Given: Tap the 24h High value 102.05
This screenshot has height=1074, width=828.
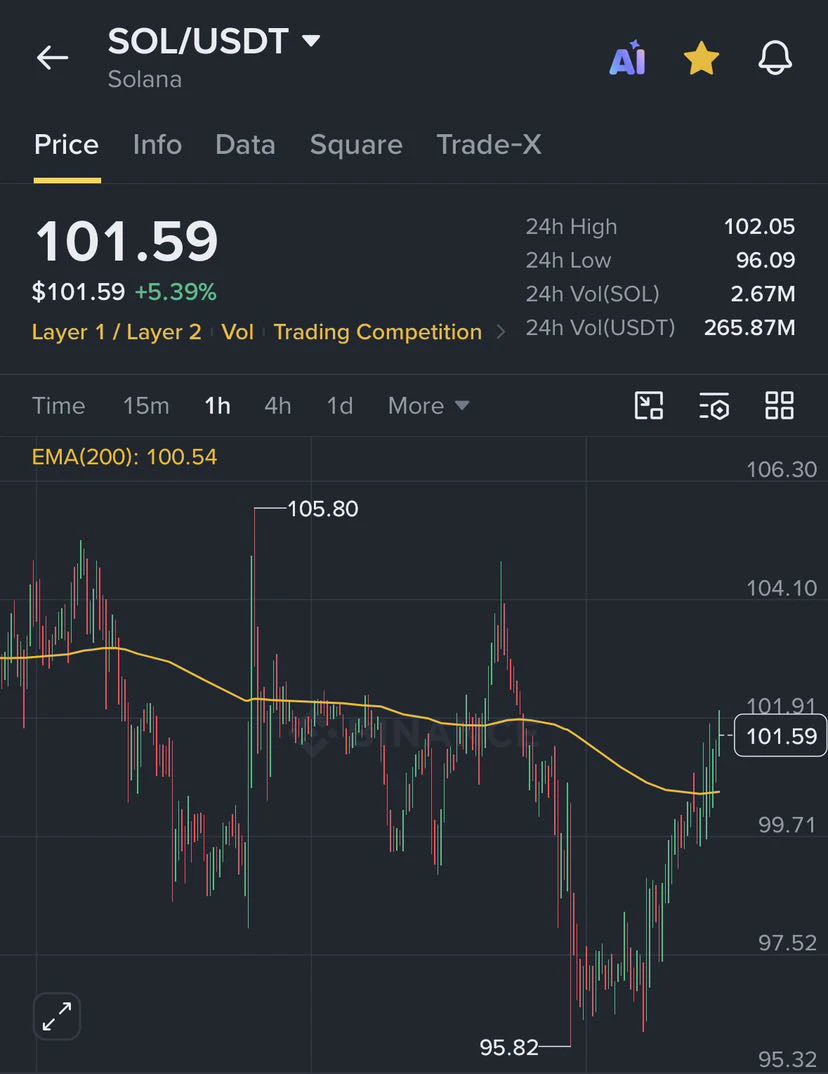Looking at the screenshot, I should point(760,227).
